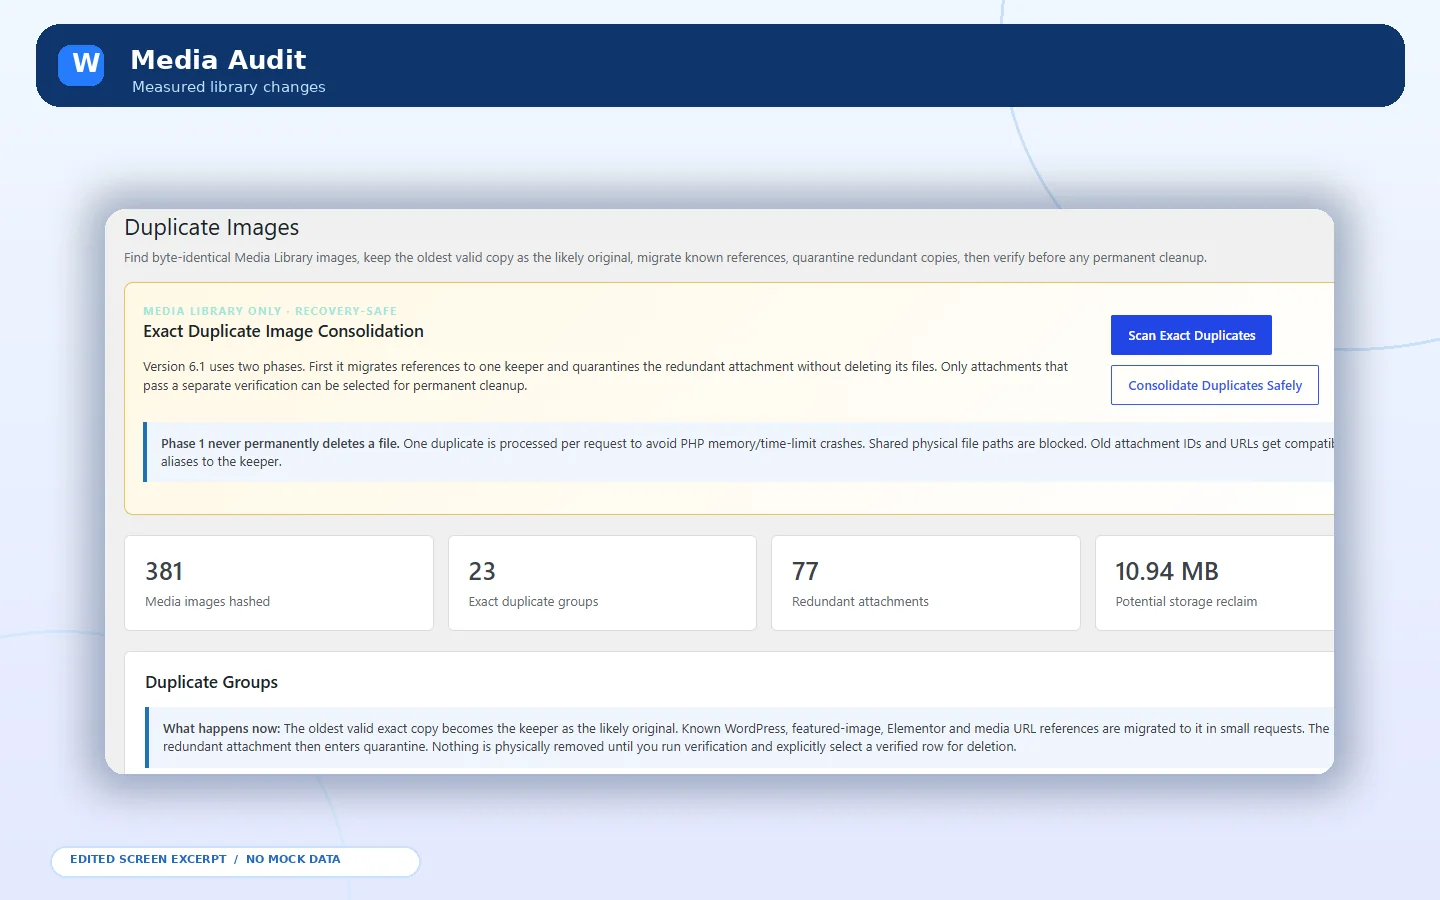Image resolution: width=1440 pixels, height=900 pixels.
Task: Click the MEDIA LIBRARY ONLY · RECOVERY-SAFE label
Action: coord(270,311)
